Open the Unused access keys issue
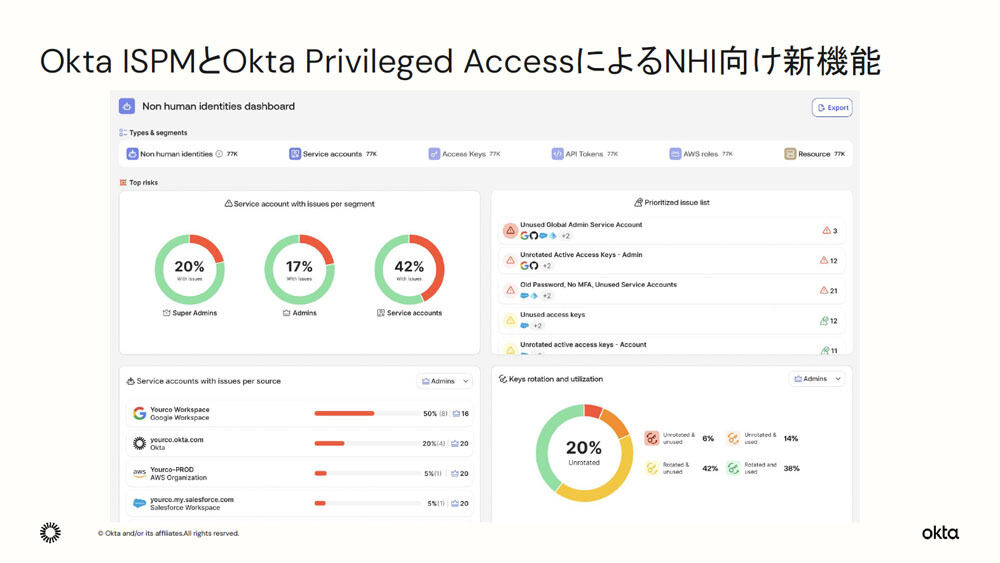Screen dimensions: 1000x563 [672, 320]
